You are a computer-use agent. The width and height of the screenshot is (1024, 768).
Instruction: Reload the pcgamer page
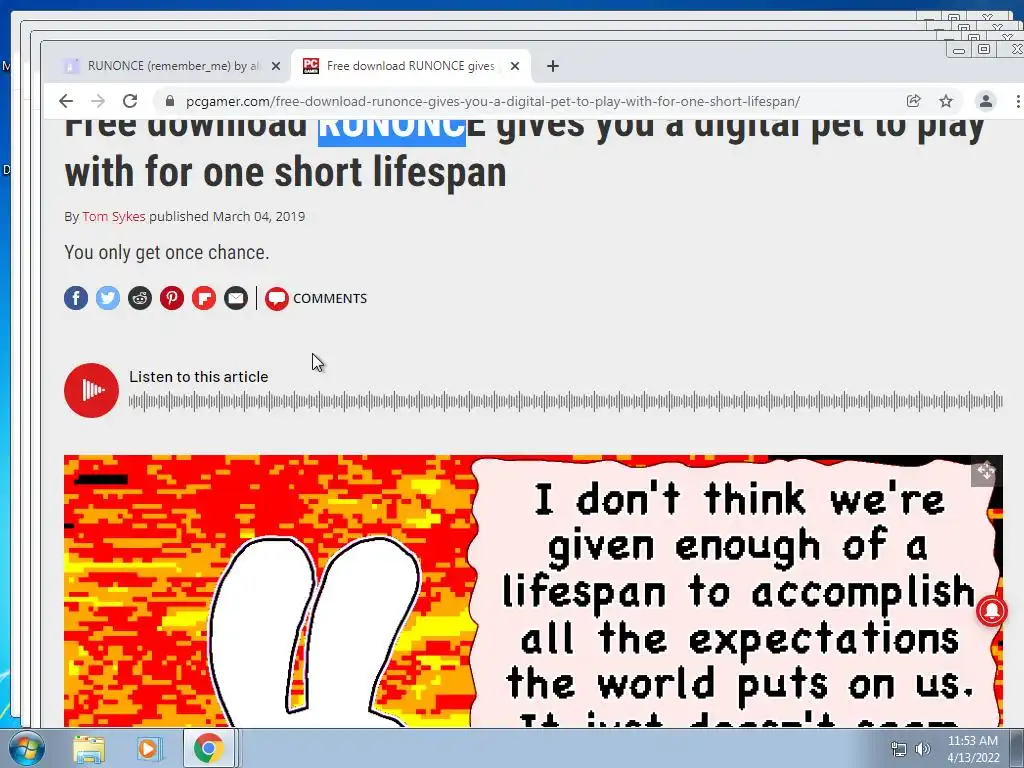(130, 101)
